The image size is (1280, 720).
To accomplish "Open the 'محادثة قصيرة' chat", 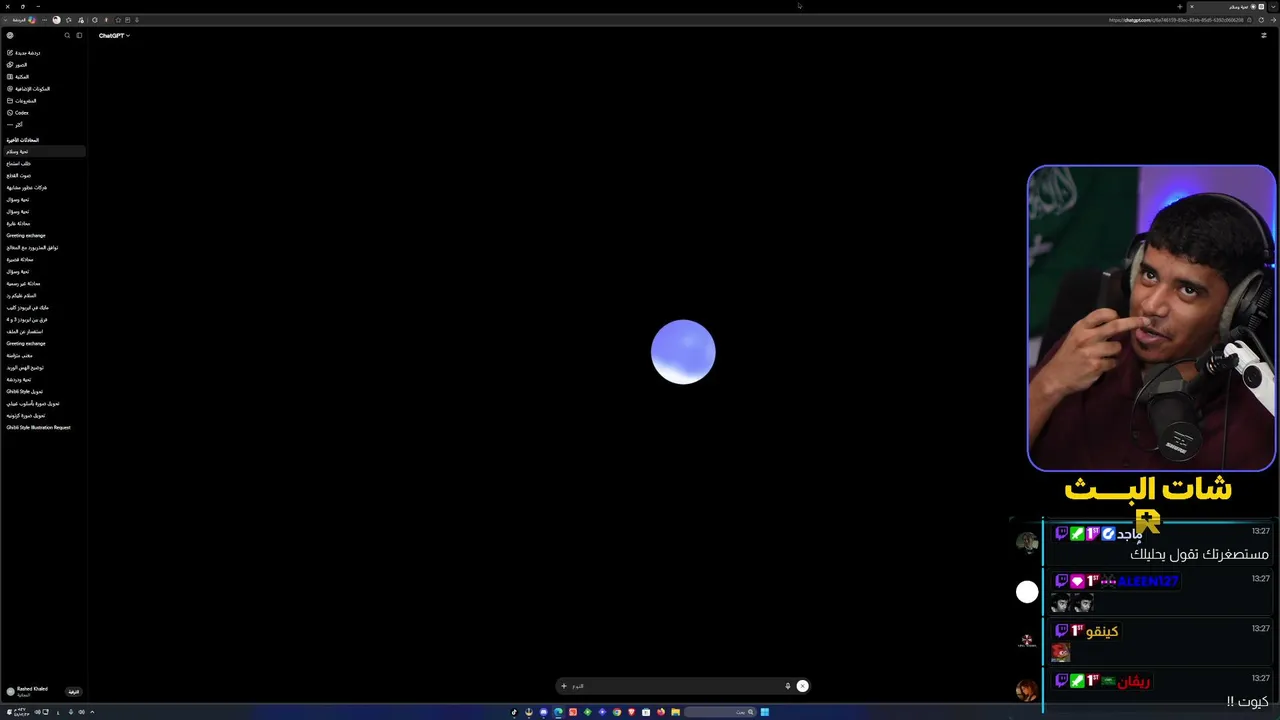I will 20,260.
